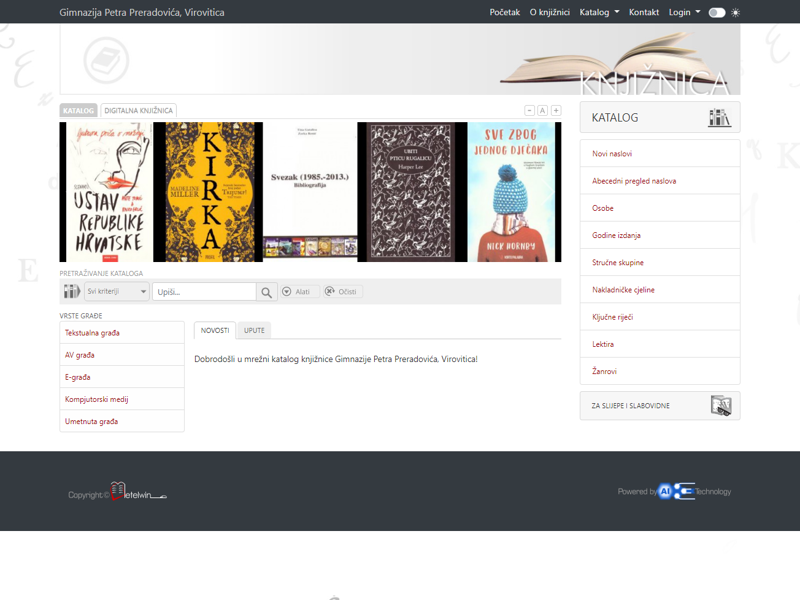Open the Kontakt page

click(643, 12)
